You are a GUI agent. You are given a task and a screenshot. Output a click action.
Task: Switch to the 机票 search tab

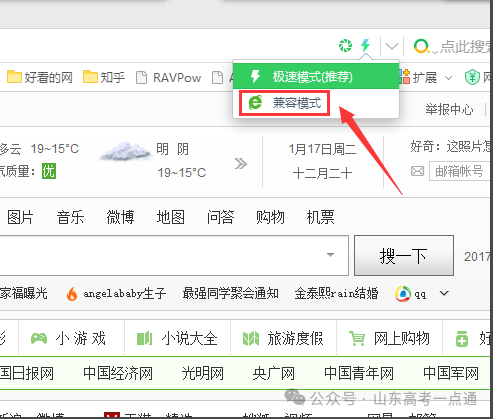(320, 217)
